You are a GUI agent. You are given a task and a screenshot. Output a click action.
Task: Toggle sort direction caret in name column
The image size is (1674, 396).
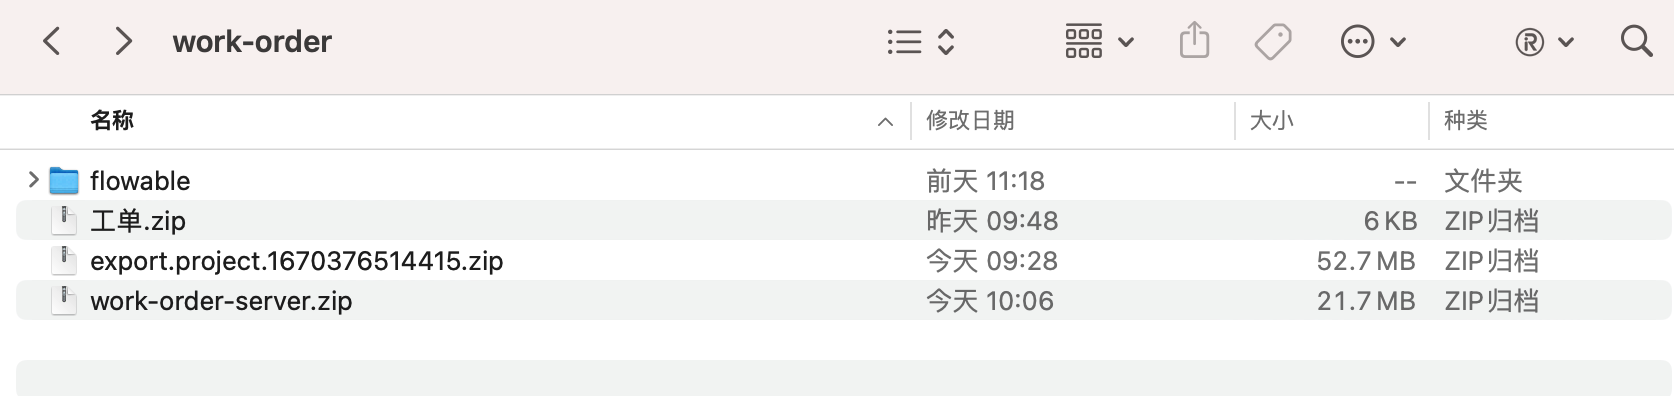(885, 122)
